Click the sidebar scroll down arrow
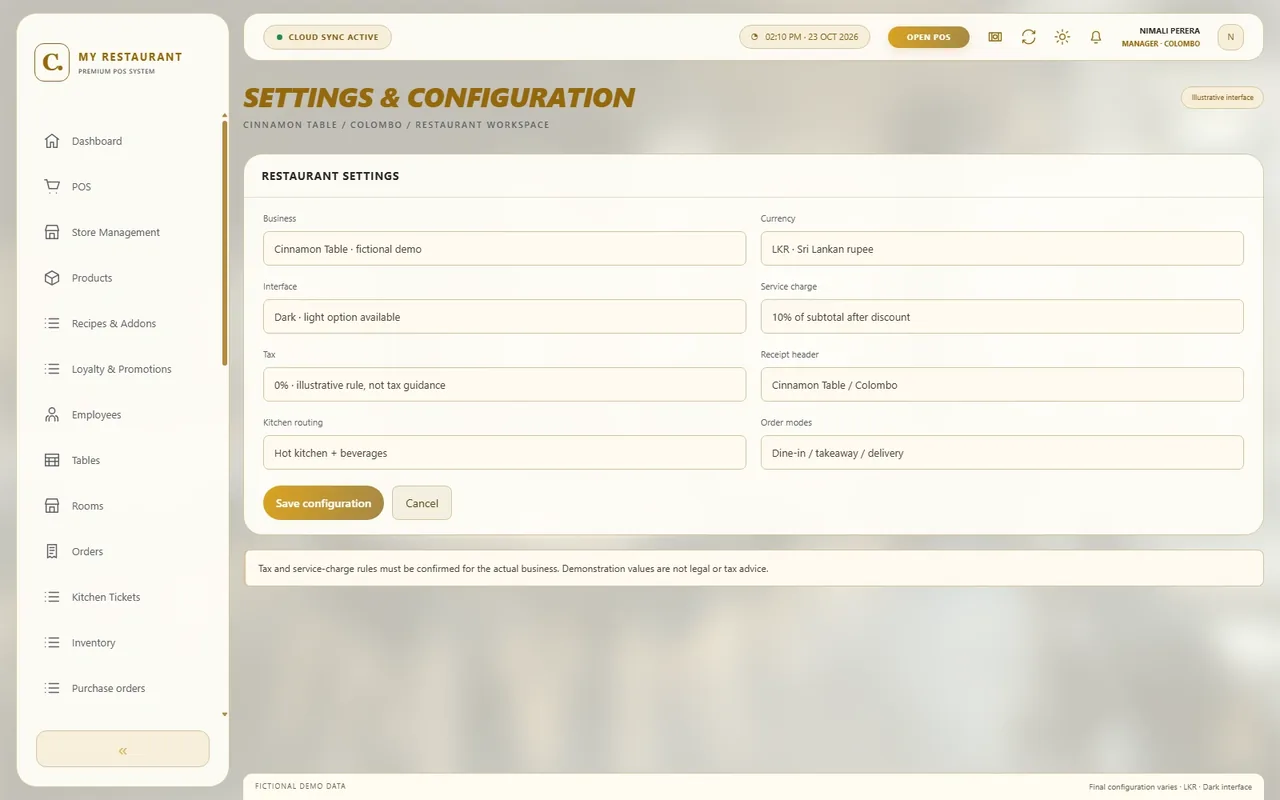Viewport: 1280px width, 800px height. click(x=225, y=715)
